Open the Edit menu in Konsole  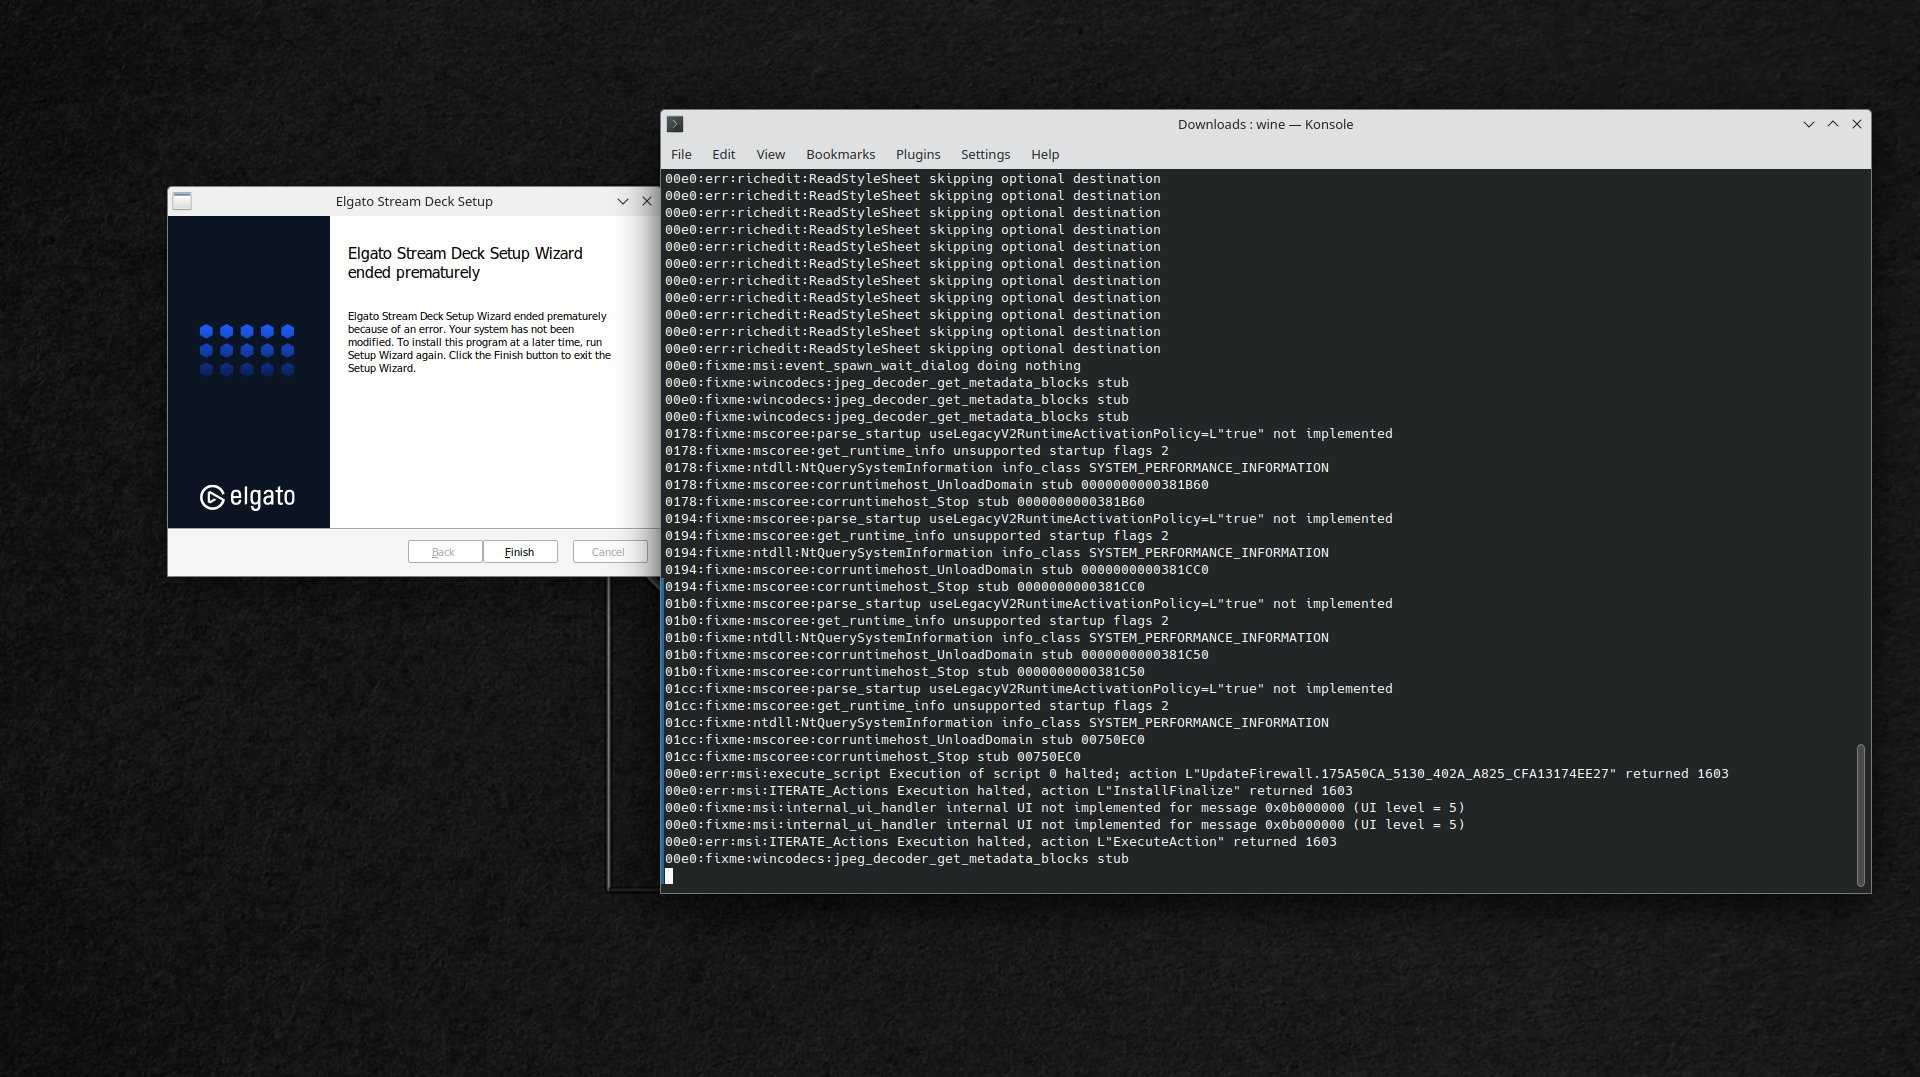(723, 154)
